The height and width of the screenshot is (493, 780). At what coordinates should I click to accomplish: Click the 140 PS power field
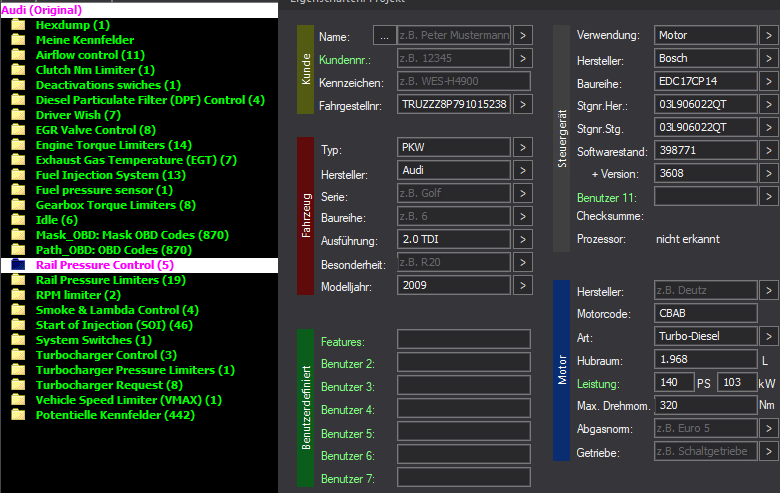click(x=674, y=382)
